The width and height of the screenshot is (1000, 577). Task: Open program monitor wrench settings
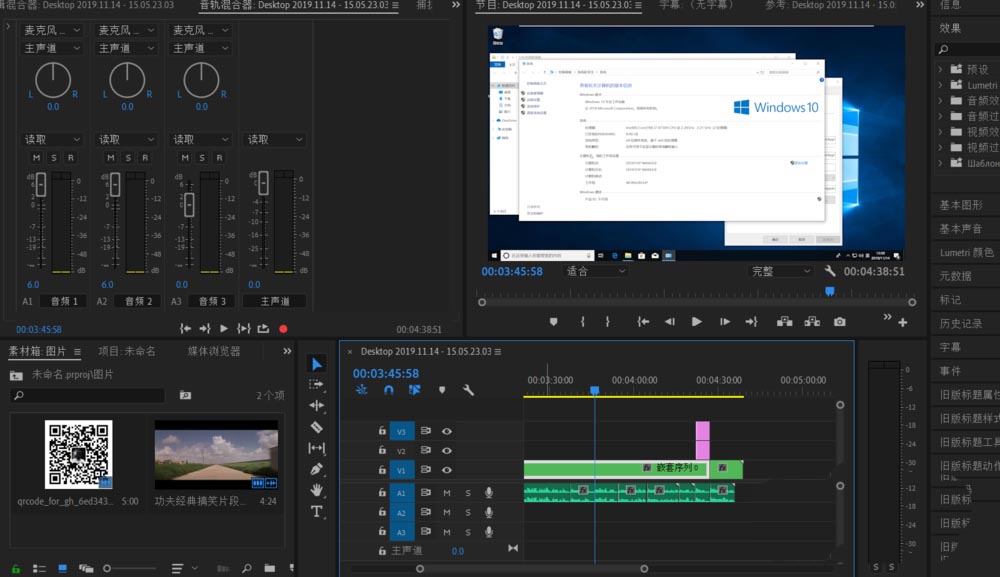tap(829, 272)
